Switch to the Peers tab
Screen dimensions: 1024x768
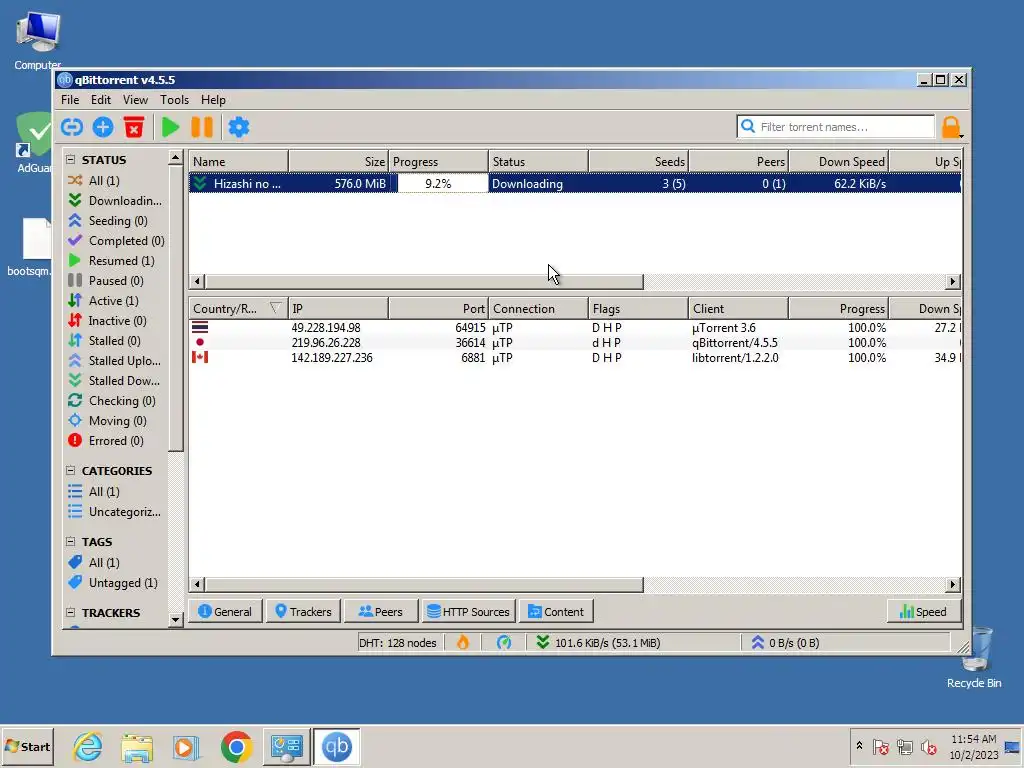380,612
